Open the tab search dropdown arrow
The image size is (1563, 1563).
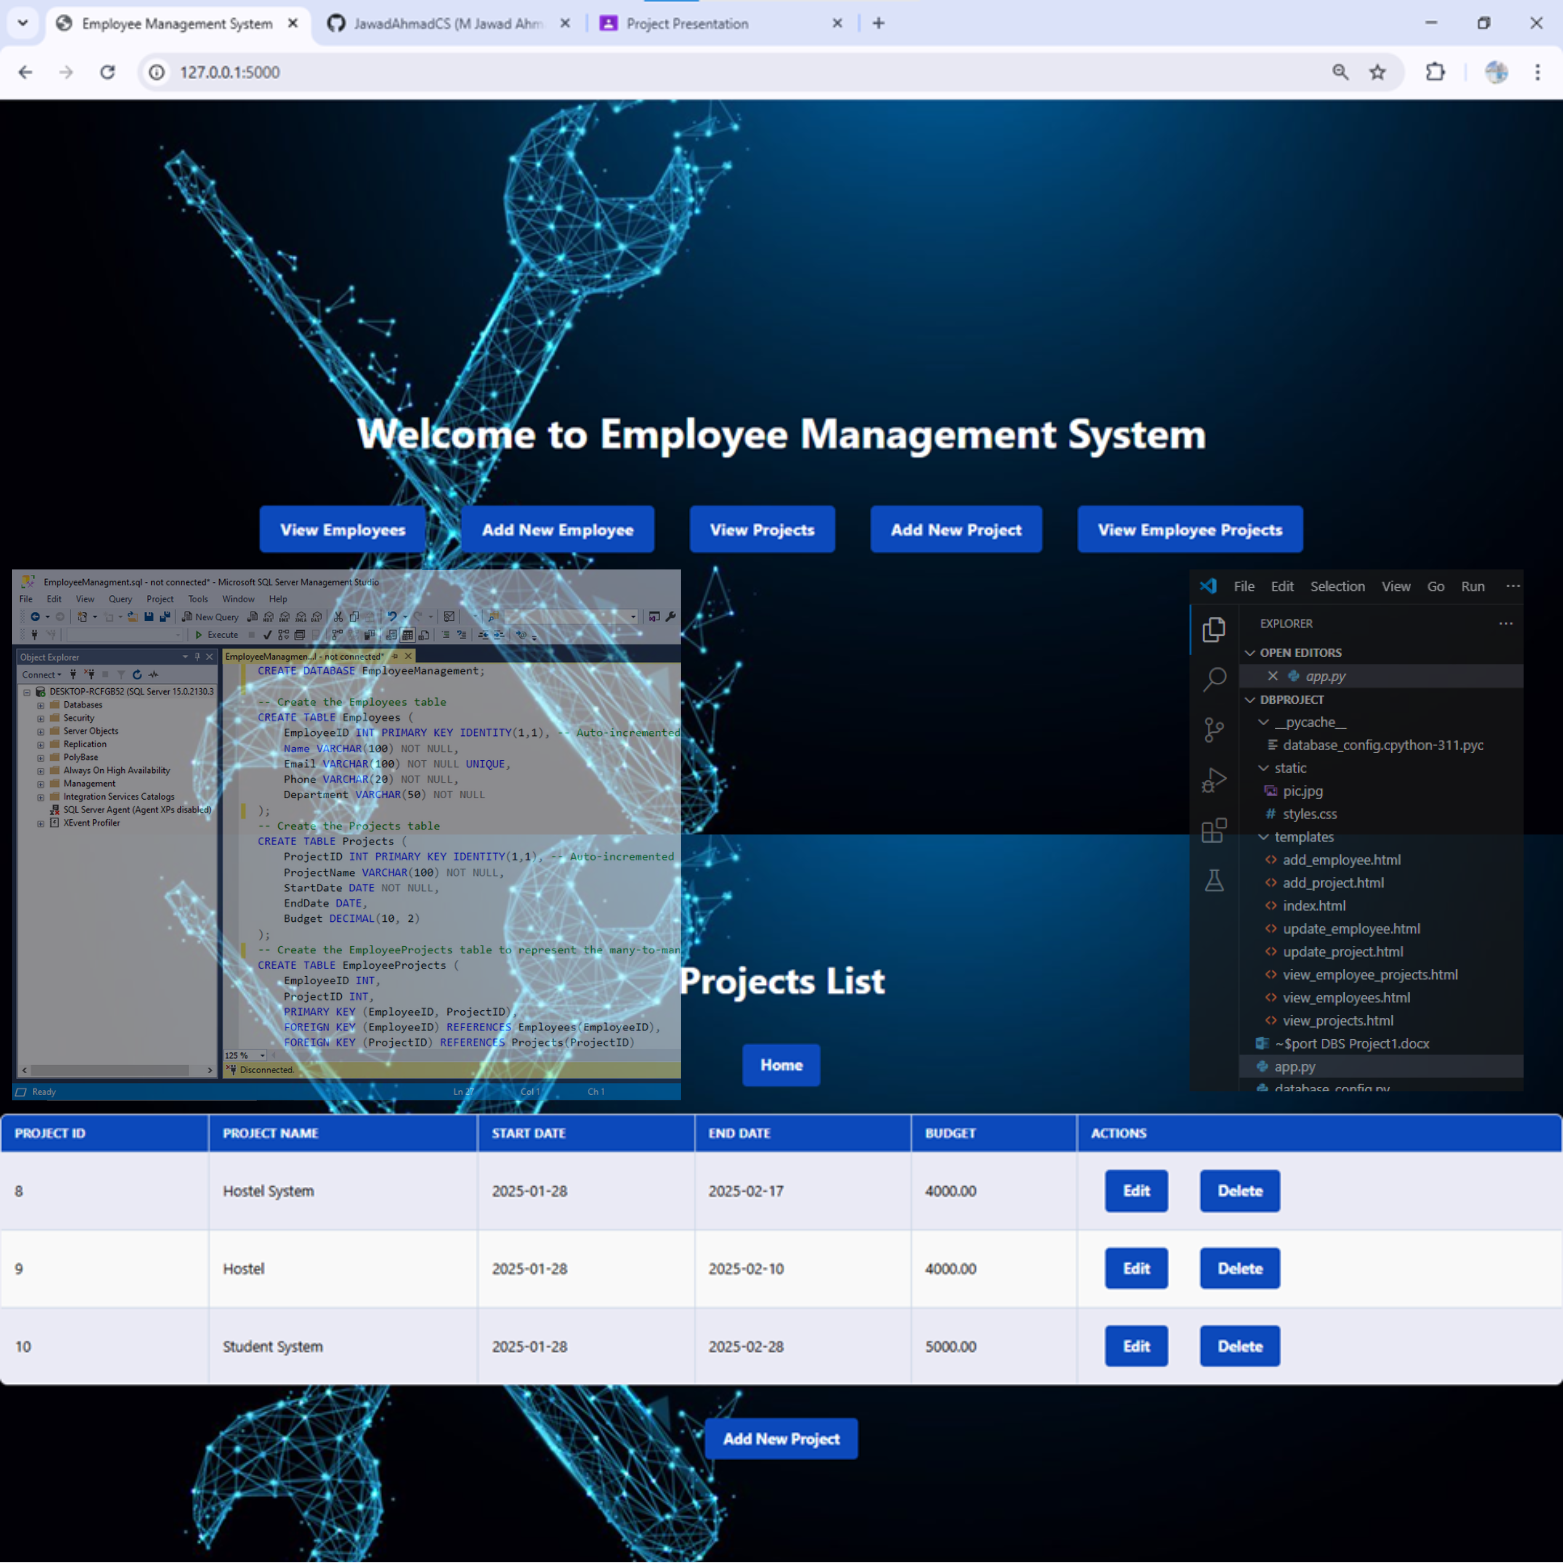pyautogui.click(x=22, y=23)
